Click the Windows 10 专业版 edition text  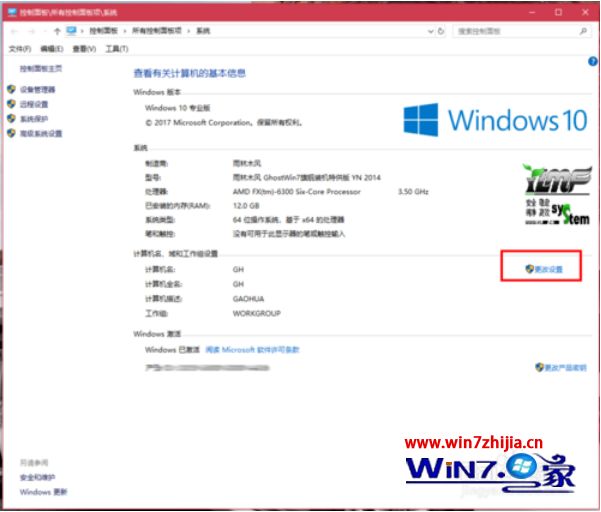tap(177, 108)
